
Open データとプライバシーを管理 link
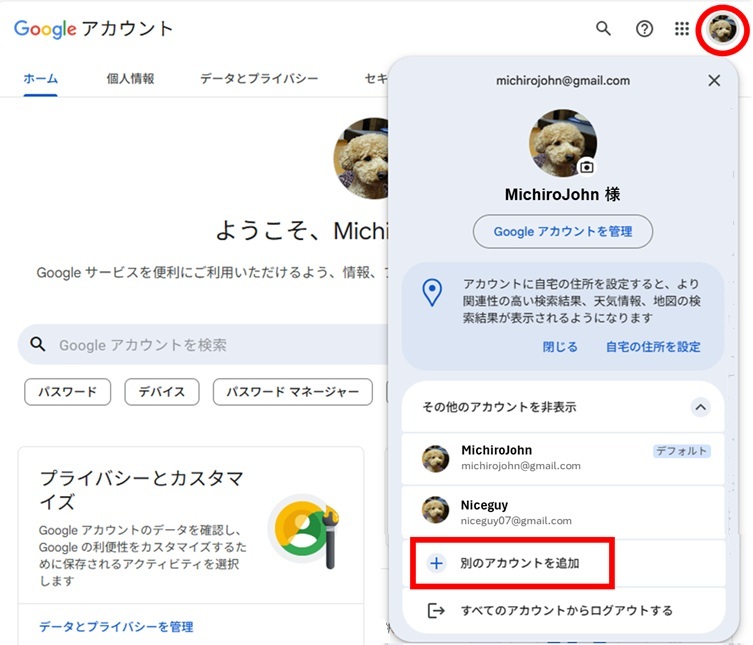116,627
